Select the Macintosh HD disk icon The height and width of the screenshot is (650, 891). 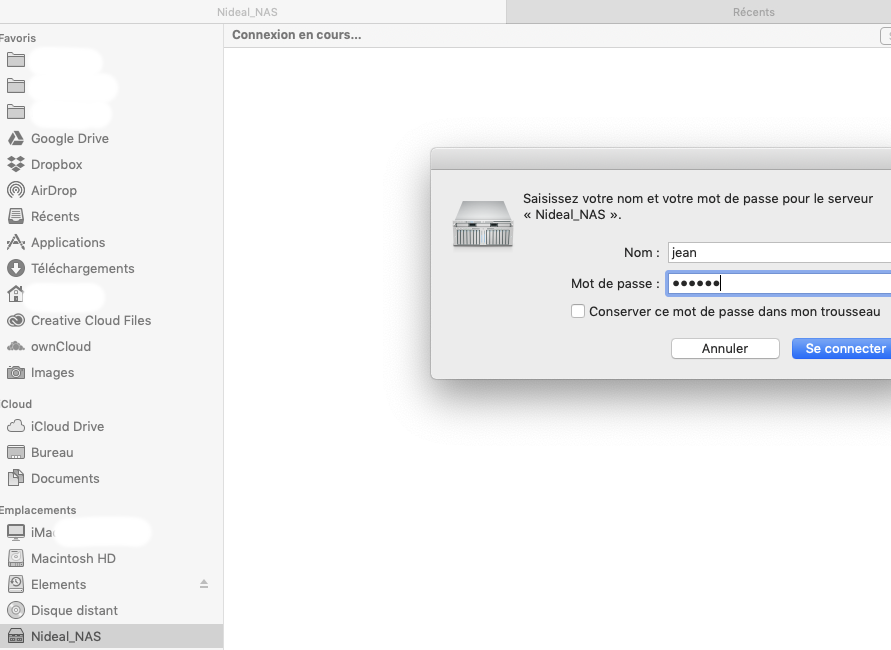[x=15, y=559]
